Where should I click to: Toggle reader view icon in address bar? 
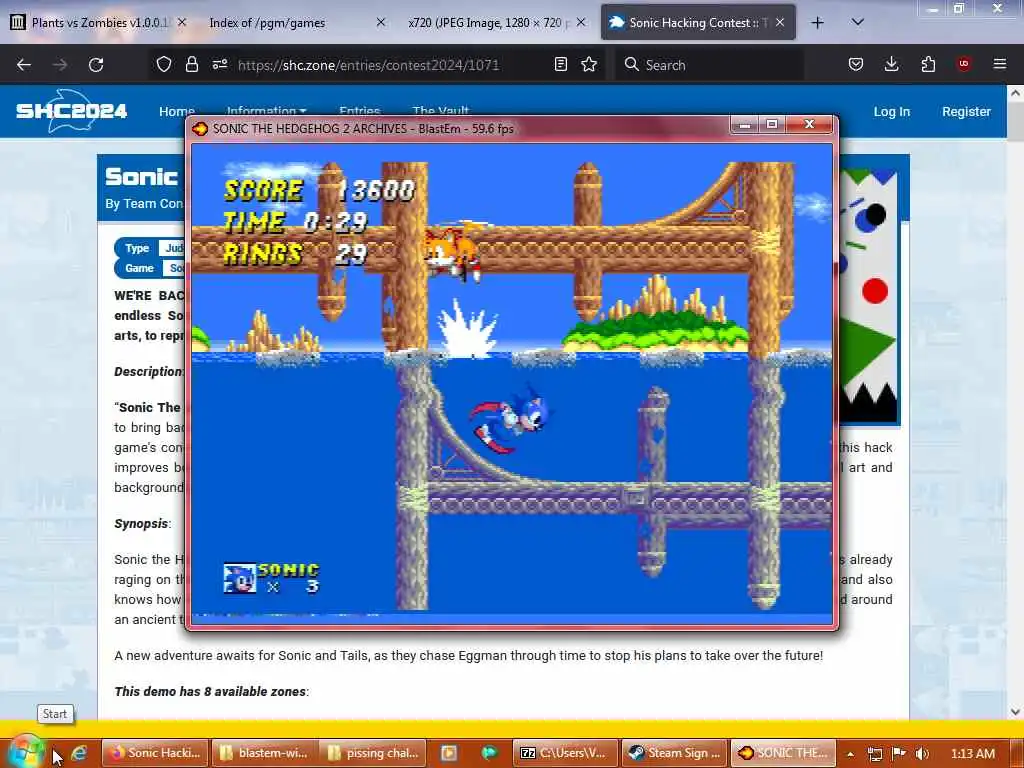(x=560, y=64)
